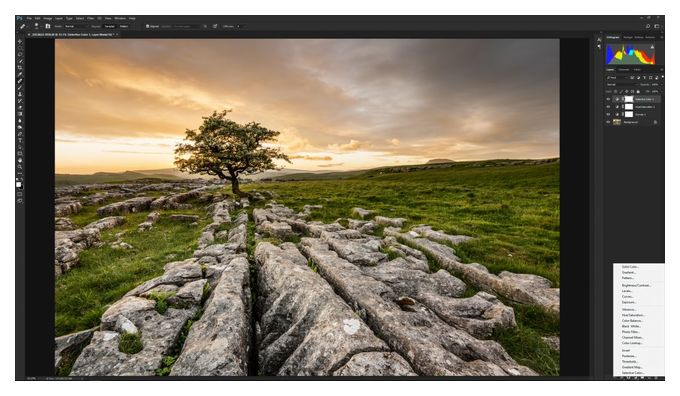The width and height of the screenshot is (680, 396).
Task: Select the Blur tool
Action: [x=20, y=121]
